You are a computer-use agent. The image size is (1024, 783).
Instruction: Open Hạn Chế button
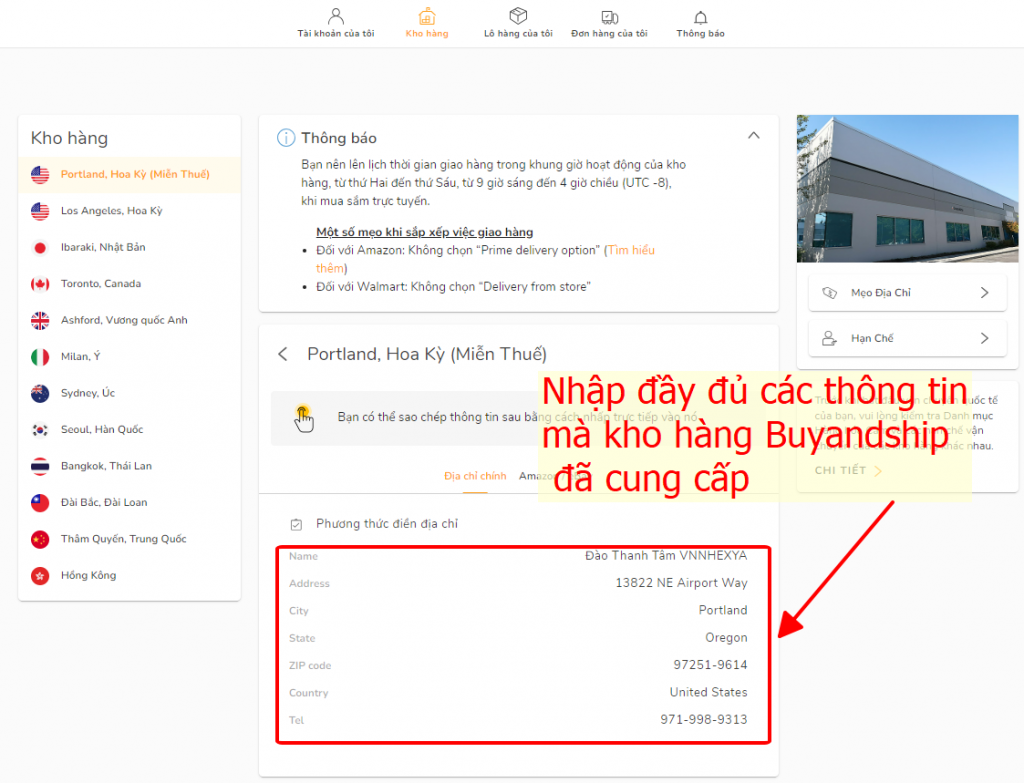pyautogui.click(x=907, y=338)
